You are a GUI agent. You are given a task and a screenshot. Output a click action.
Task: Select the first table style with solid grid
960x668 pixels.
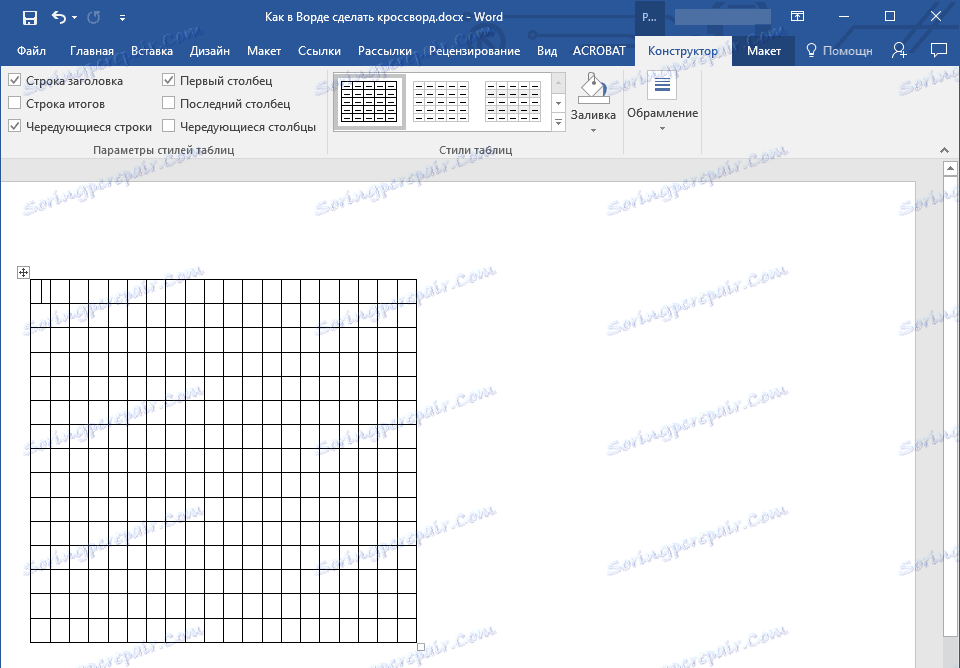[369, 102]
